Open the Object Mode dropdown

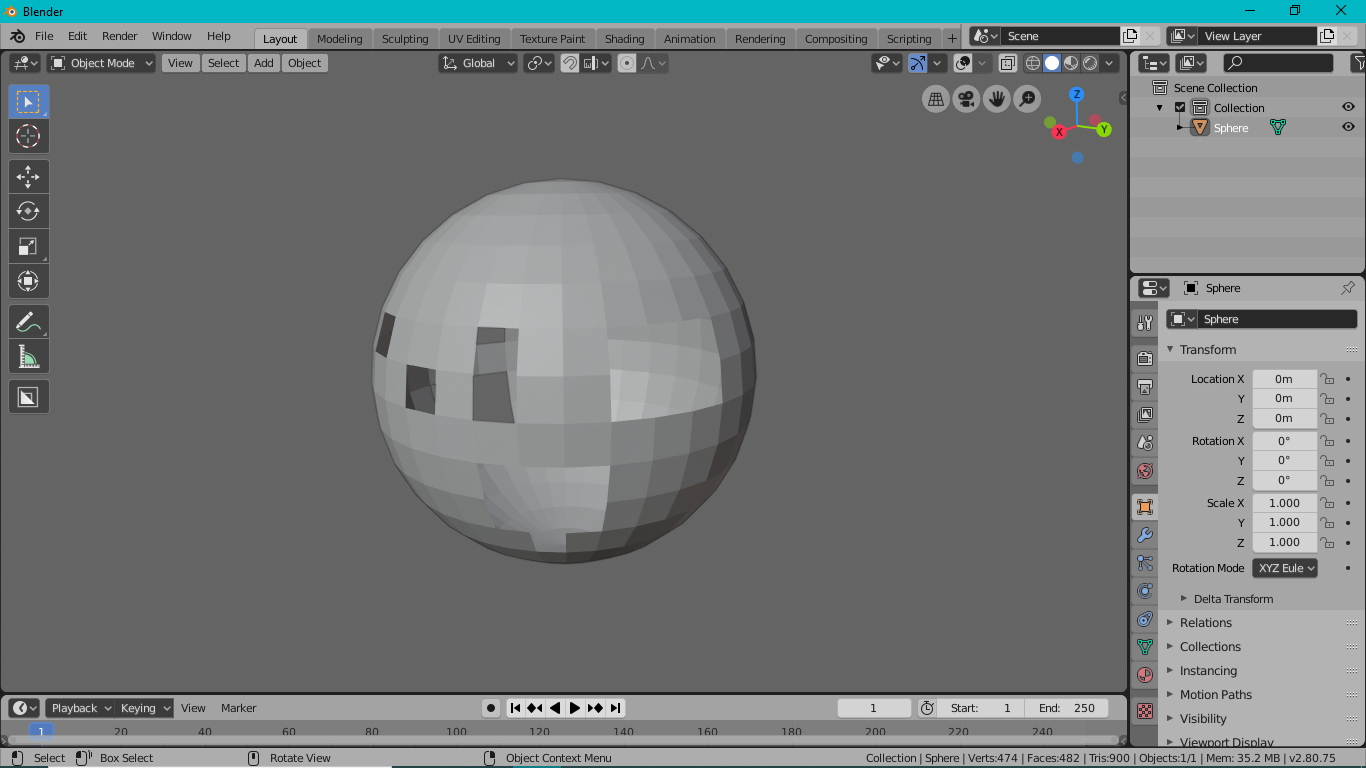[x=101, y=63]
